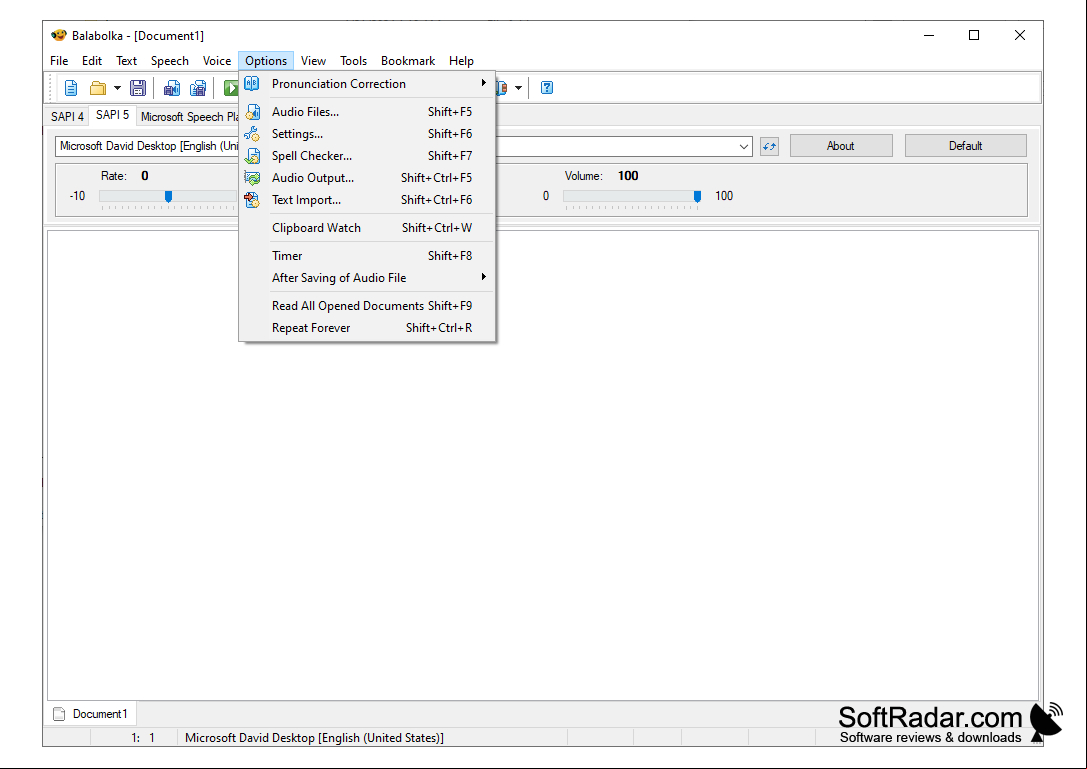Select Text Import... menu entry
The image size is (1087, 769).
[x=367, y=200]
